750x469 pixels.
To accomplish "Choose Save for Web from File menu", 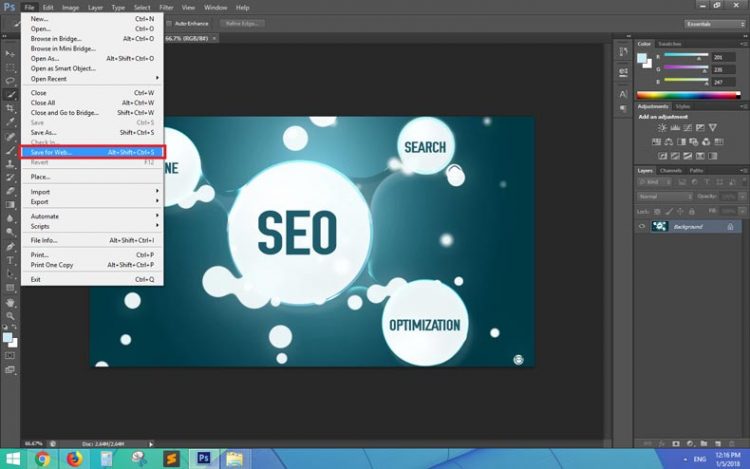I will [90, 152].
